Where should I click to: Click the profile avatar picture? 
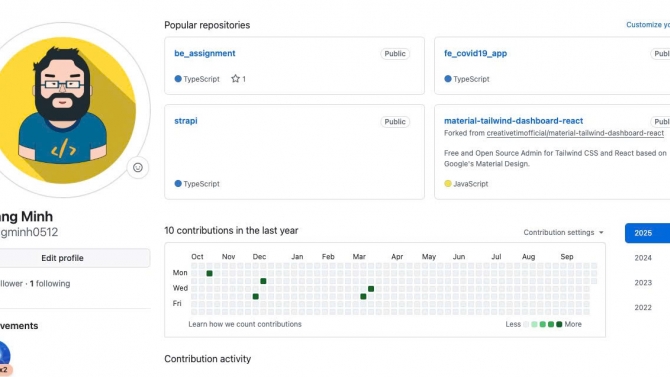[62, 110]
